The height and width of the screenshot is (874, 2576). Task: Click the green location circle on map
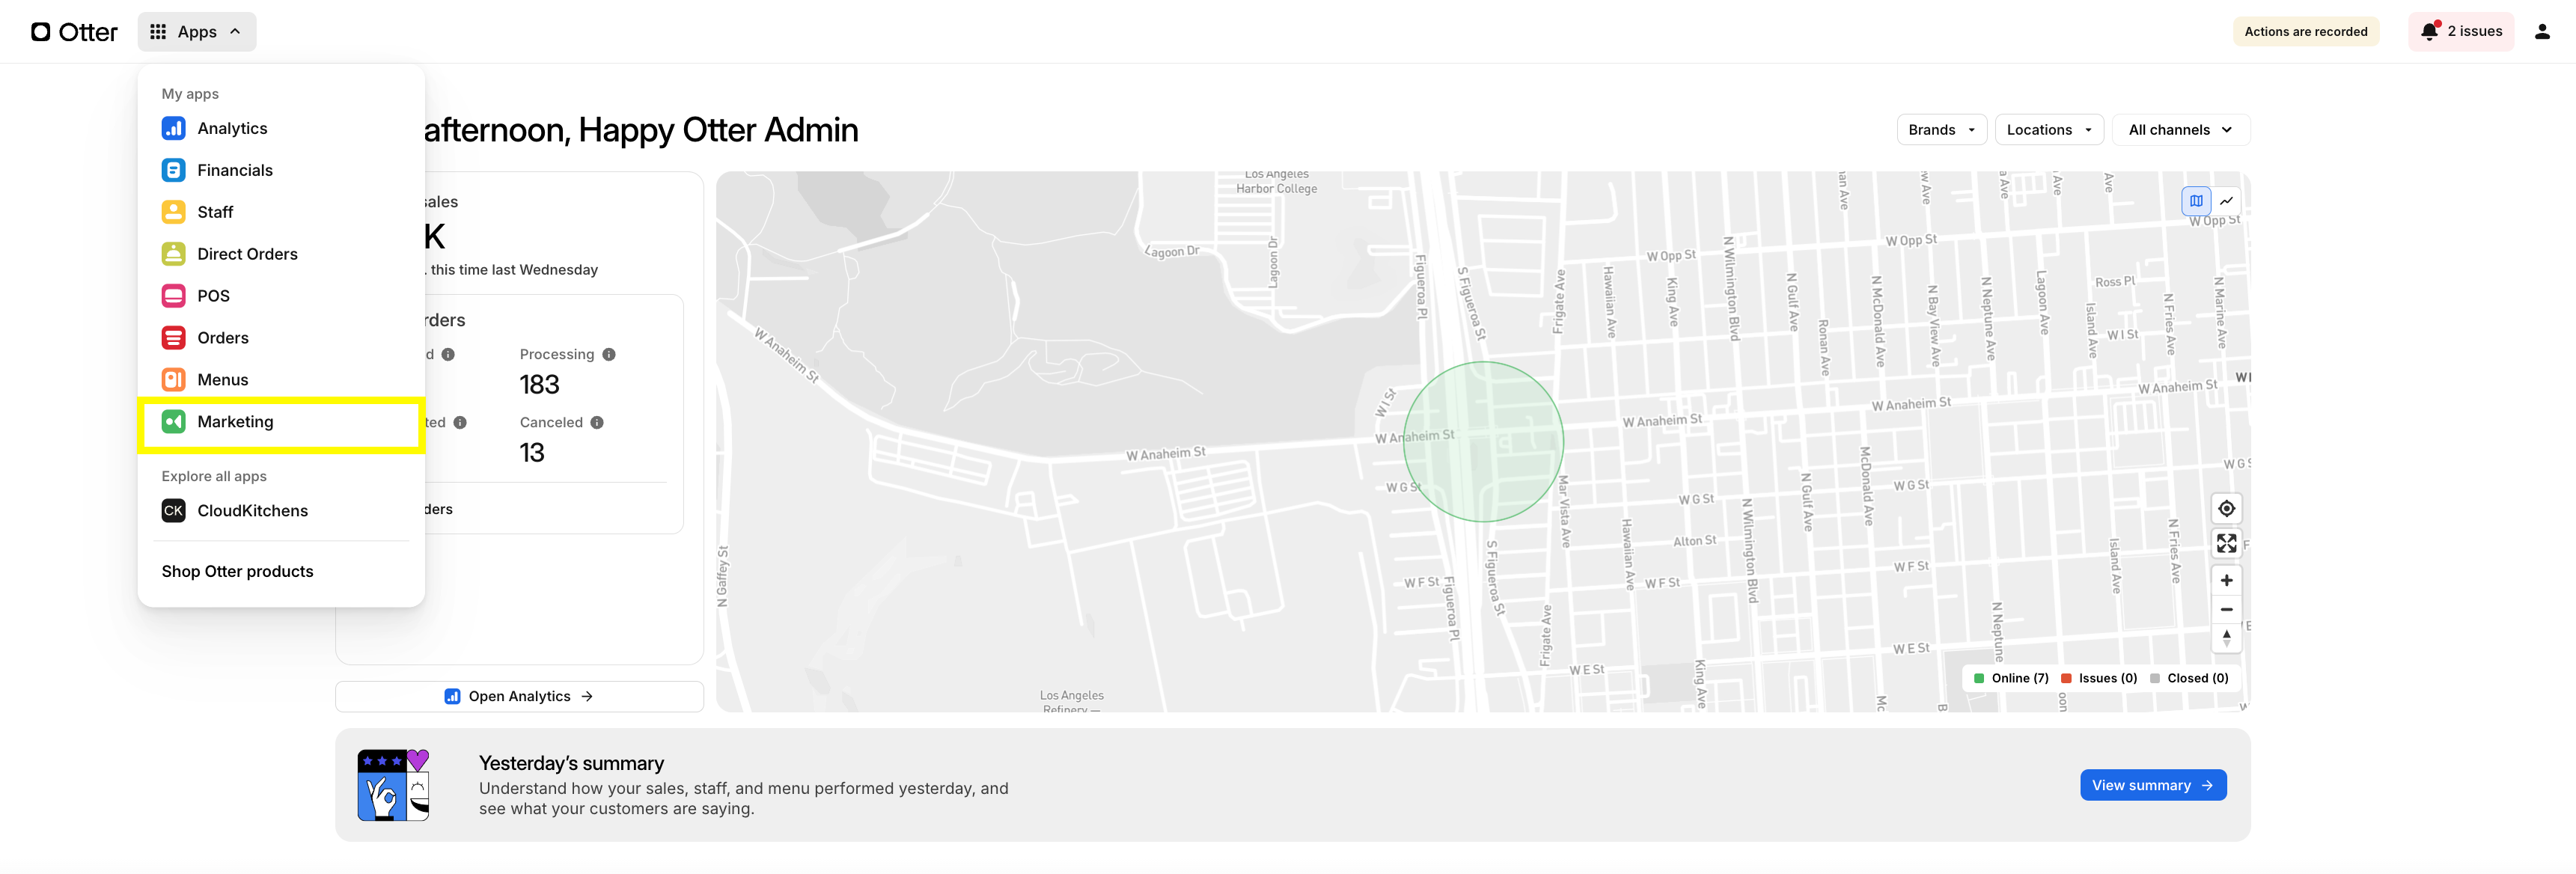click(x=1483, y=442)
